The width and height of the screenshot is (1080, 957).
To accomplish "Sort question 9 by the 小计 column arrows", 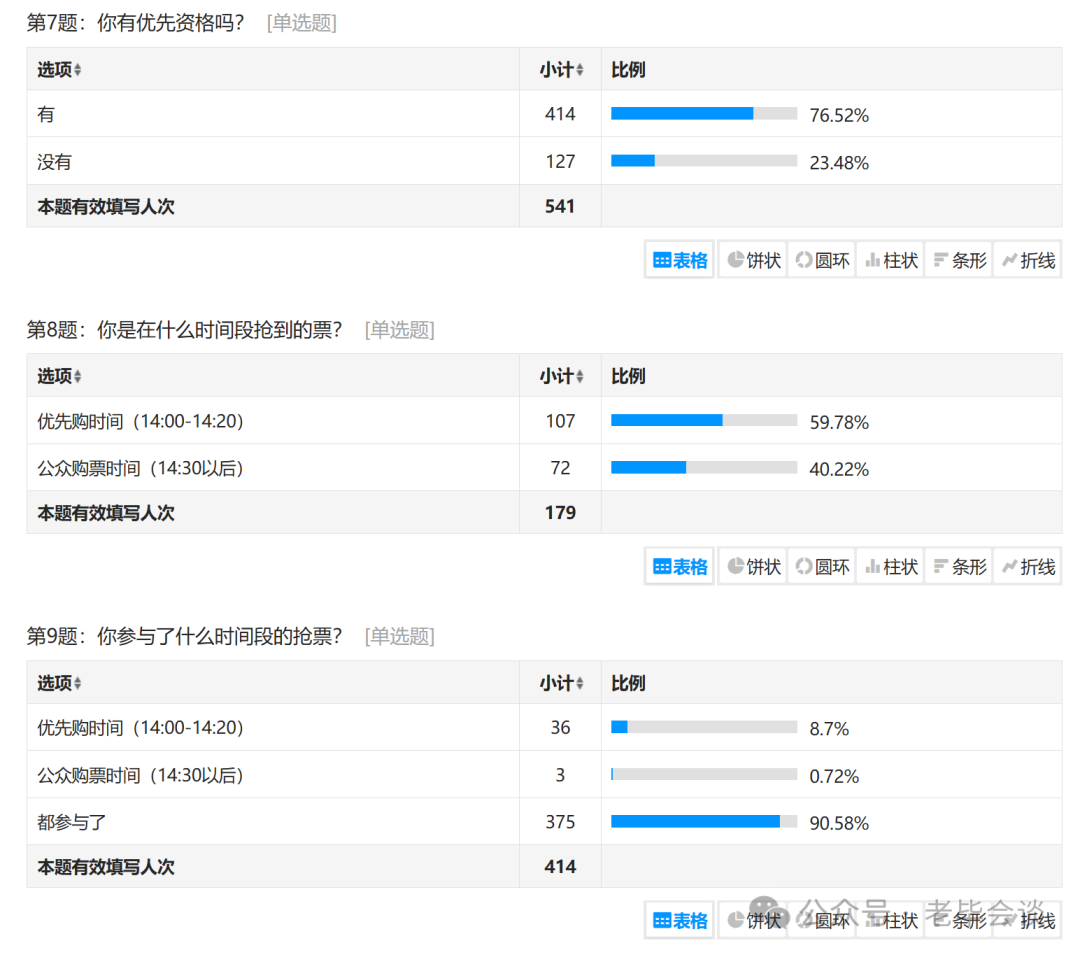I will point(580,683).
